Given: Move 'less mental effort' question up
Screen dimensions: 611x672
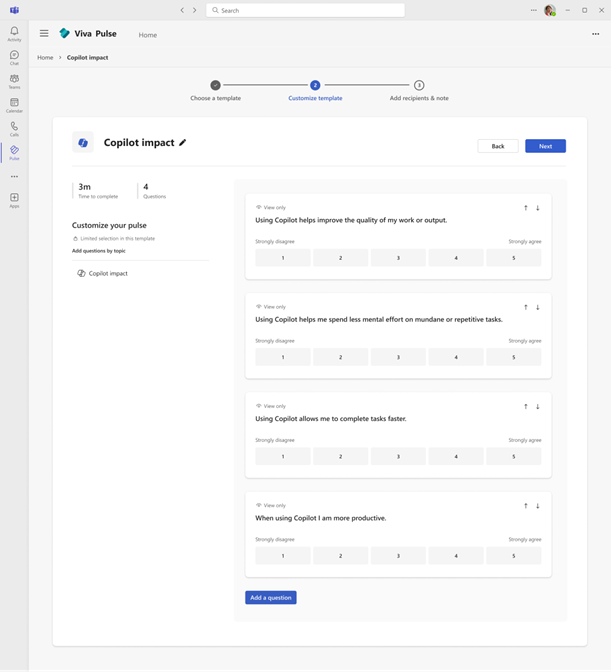Looking at the screenshot, I should tap(526, 307).
